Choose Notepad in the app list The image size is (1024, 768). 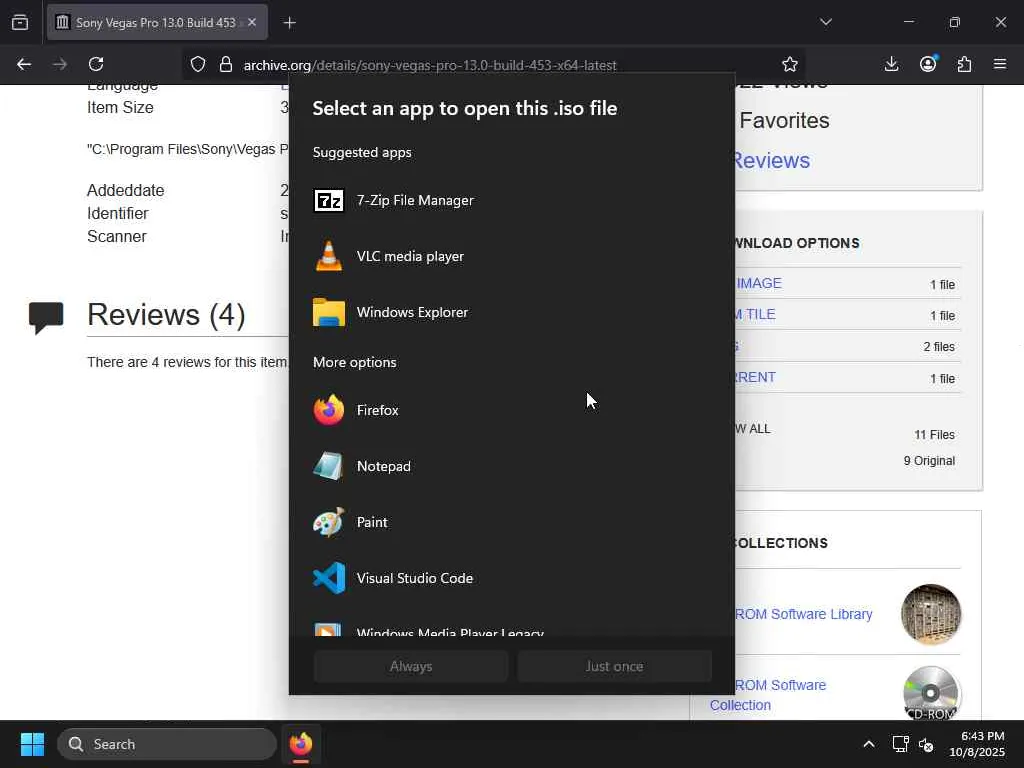coord(511,466)
